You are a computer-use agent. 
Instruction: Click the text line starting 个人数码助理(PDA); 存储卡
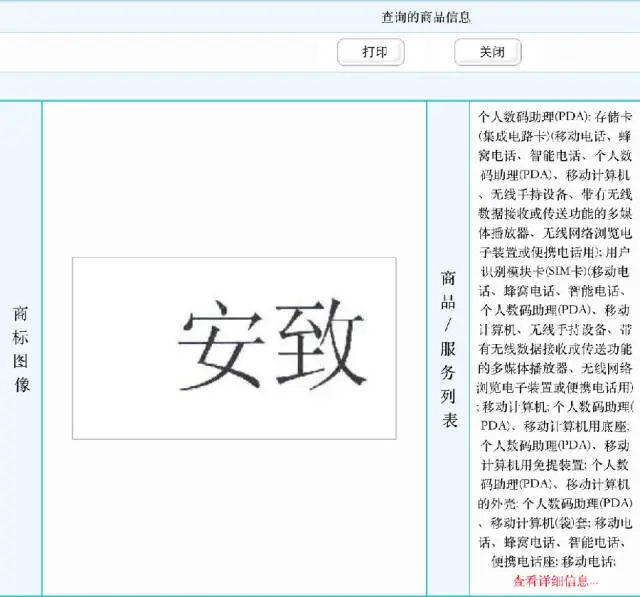(x=555, y=117)
